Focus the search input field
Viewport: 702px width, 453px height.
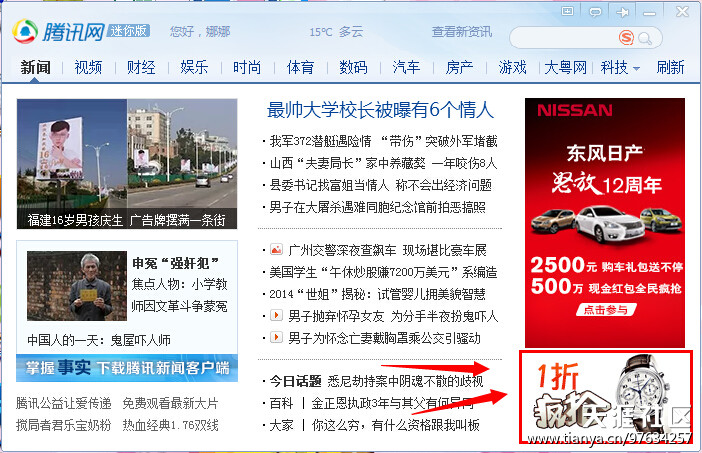click(x=564, y=38)
